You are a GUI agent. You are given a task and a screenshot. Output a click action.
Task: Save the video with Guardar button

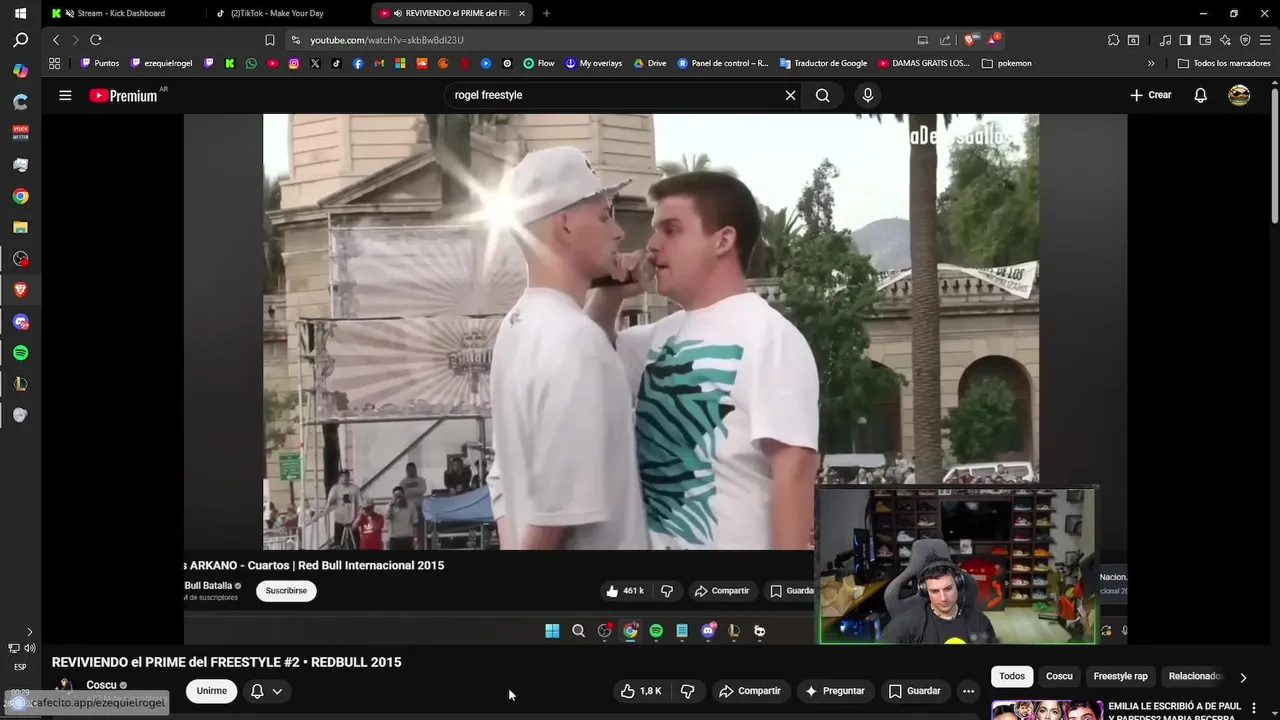tap(914, 691)
